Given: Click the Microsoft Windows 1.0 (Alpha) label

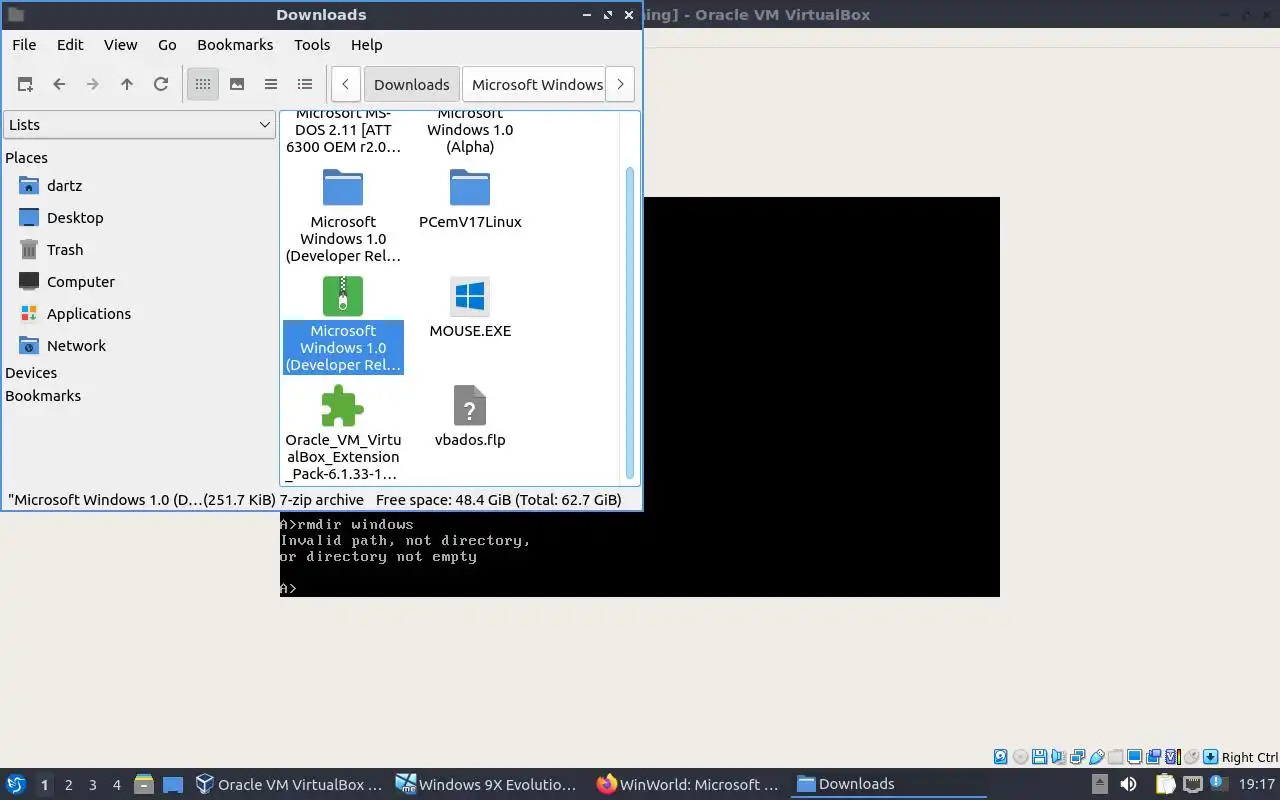Looking at the screenshot, I should [x=470, y=131].
